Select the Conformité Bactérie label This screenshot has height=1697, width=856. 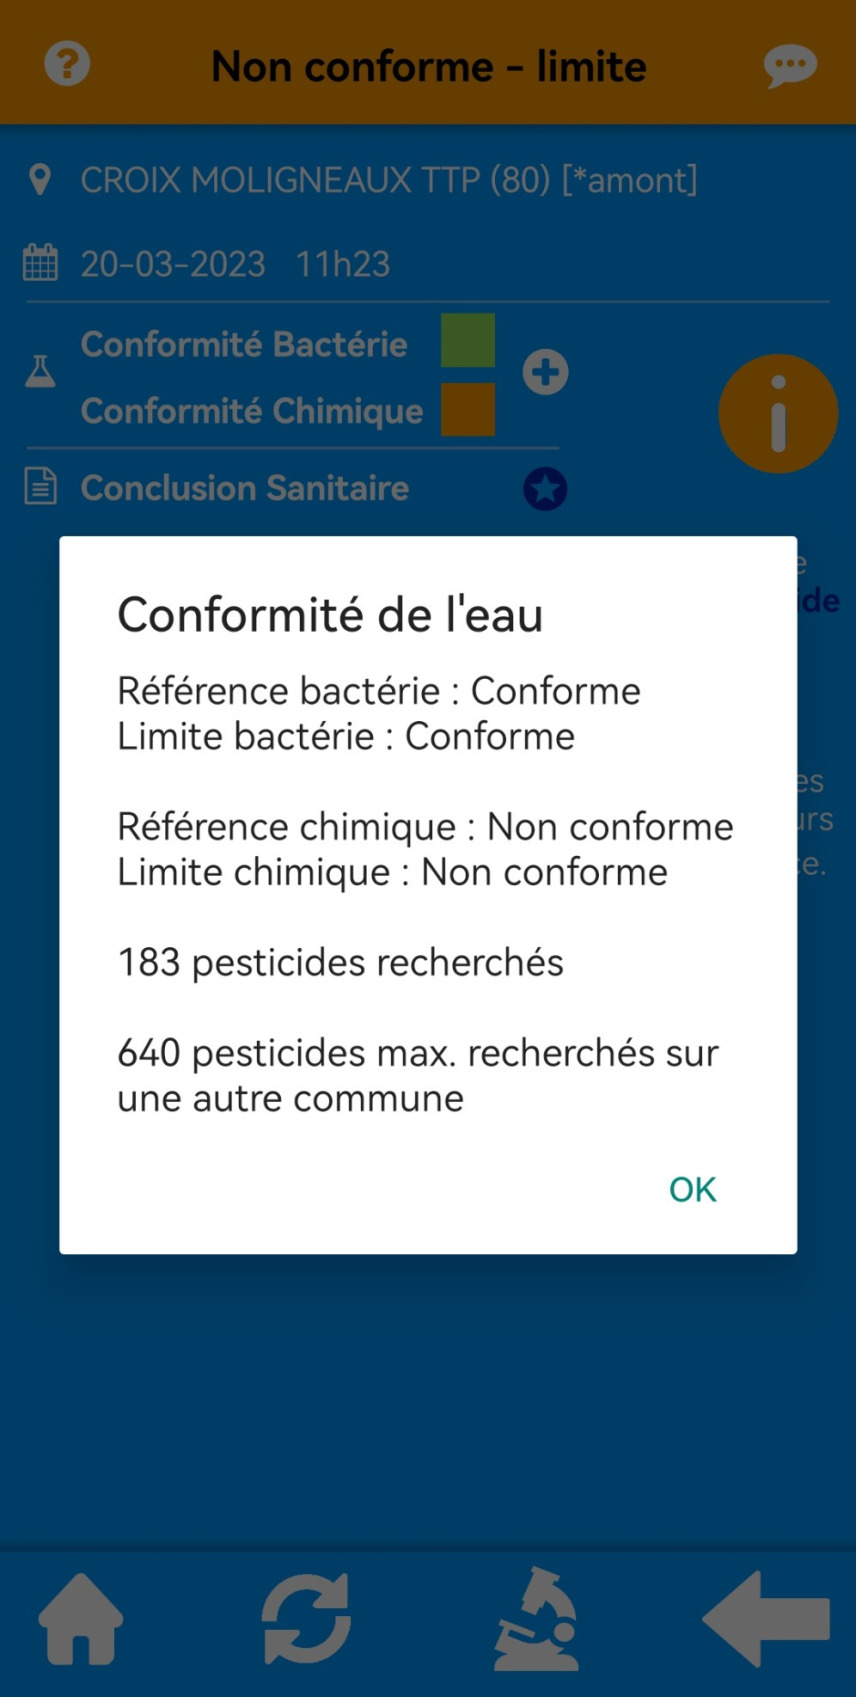(244, 344)
